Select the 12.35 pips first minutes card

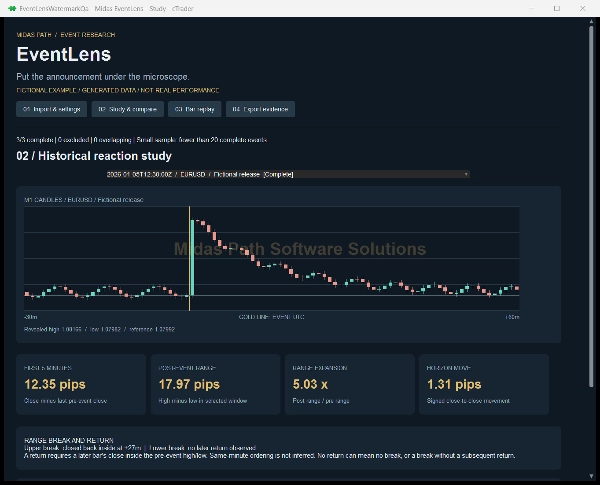81,384
